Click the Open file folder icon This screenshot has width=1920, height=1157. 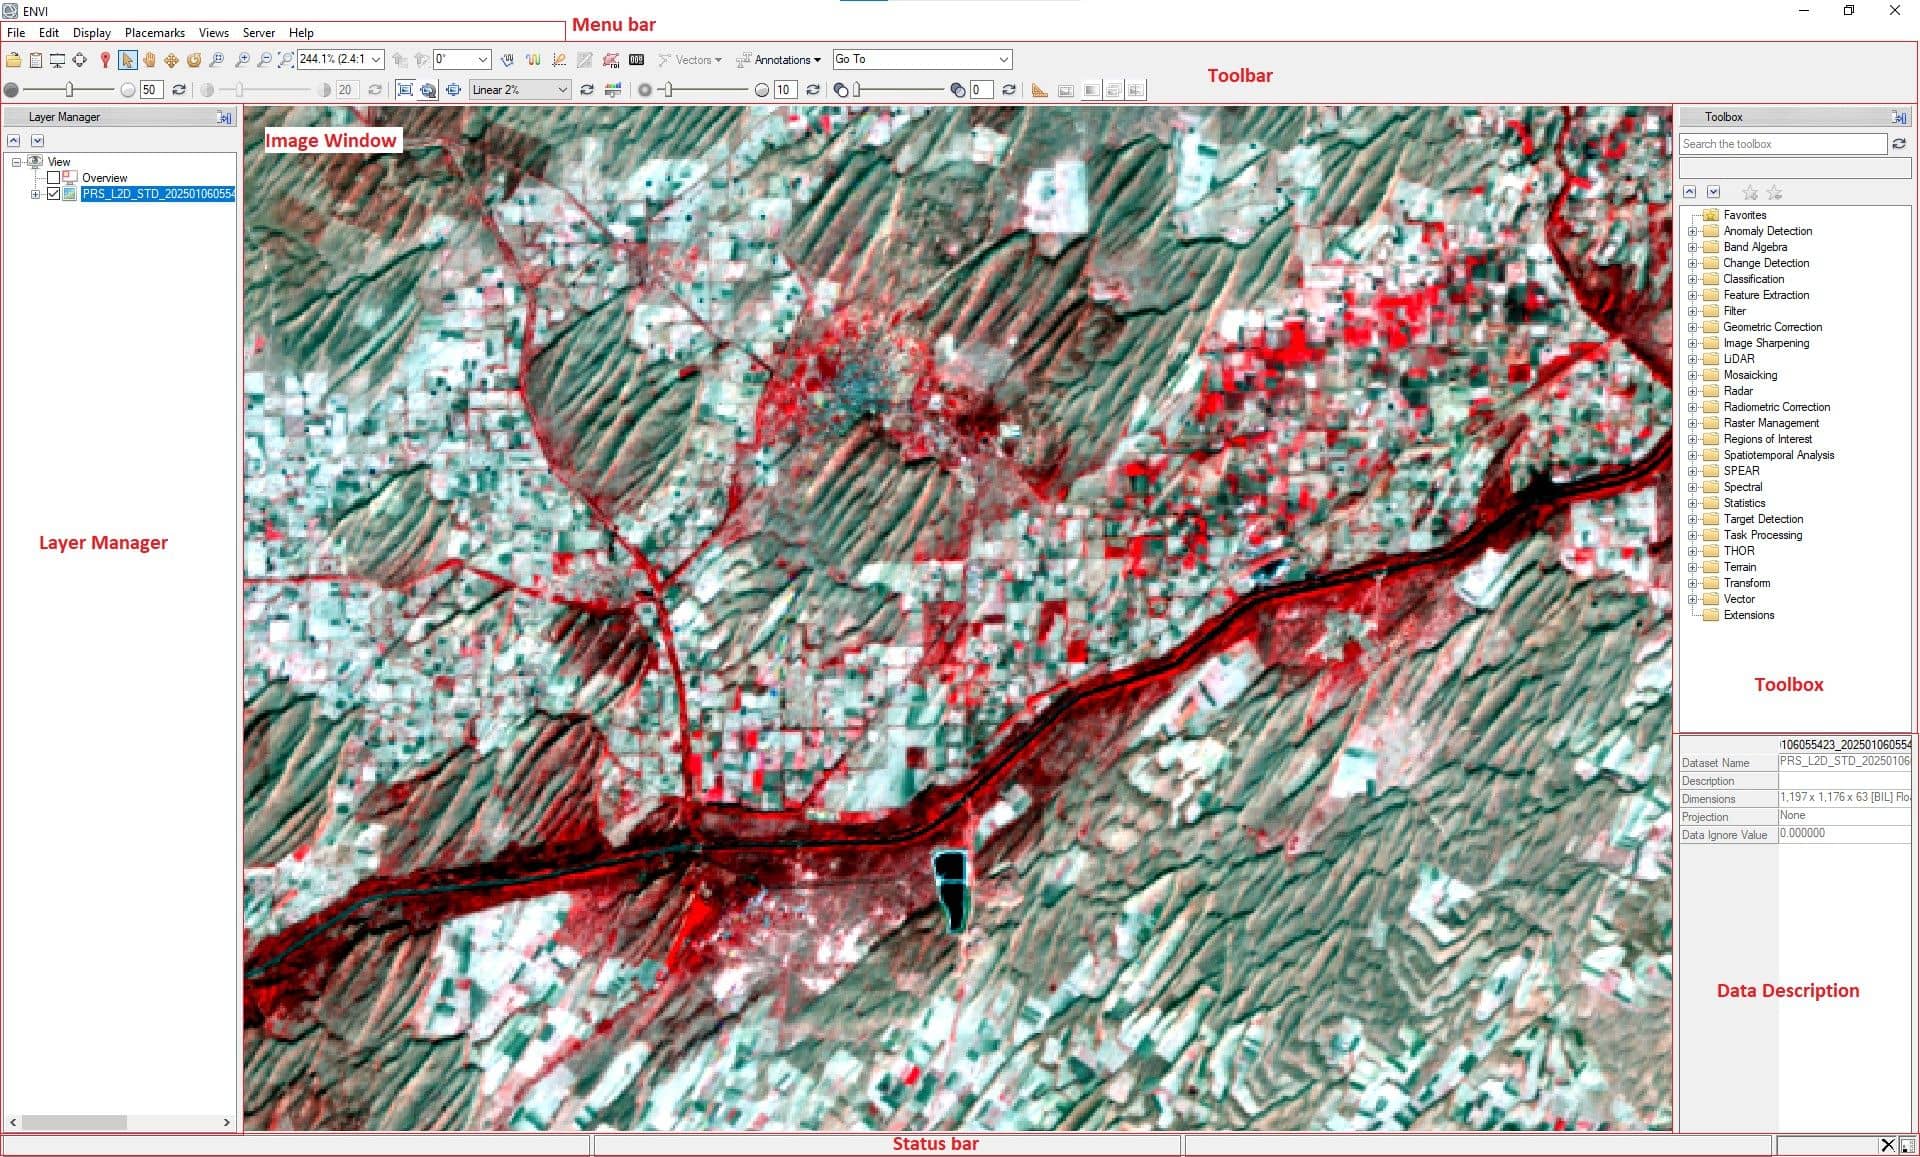coord(14,60)
